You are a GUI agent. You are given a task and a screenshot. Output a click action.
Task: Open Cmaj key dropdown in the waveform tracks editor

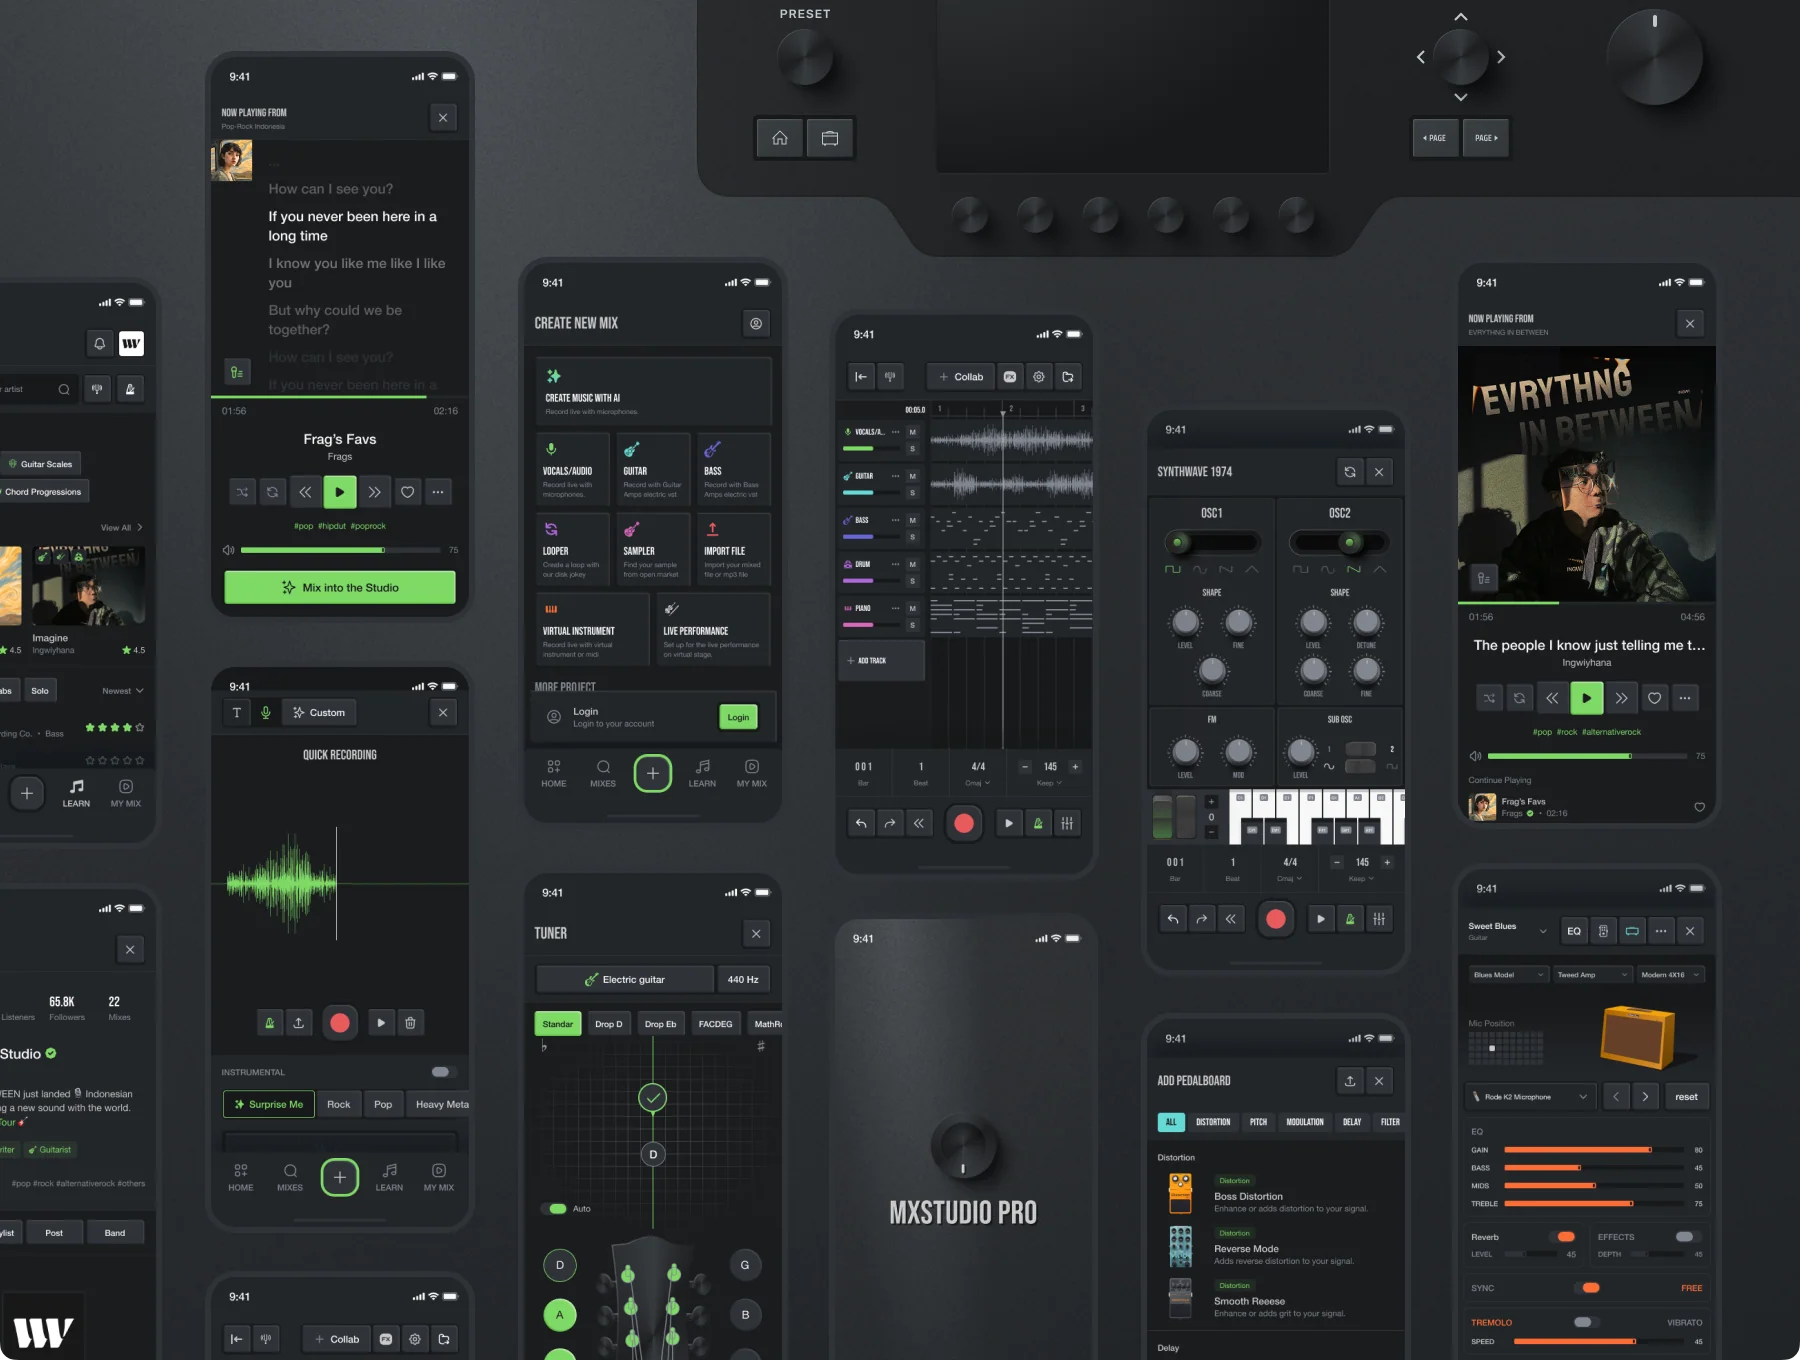pyautogui.click(x=979, y=783)
